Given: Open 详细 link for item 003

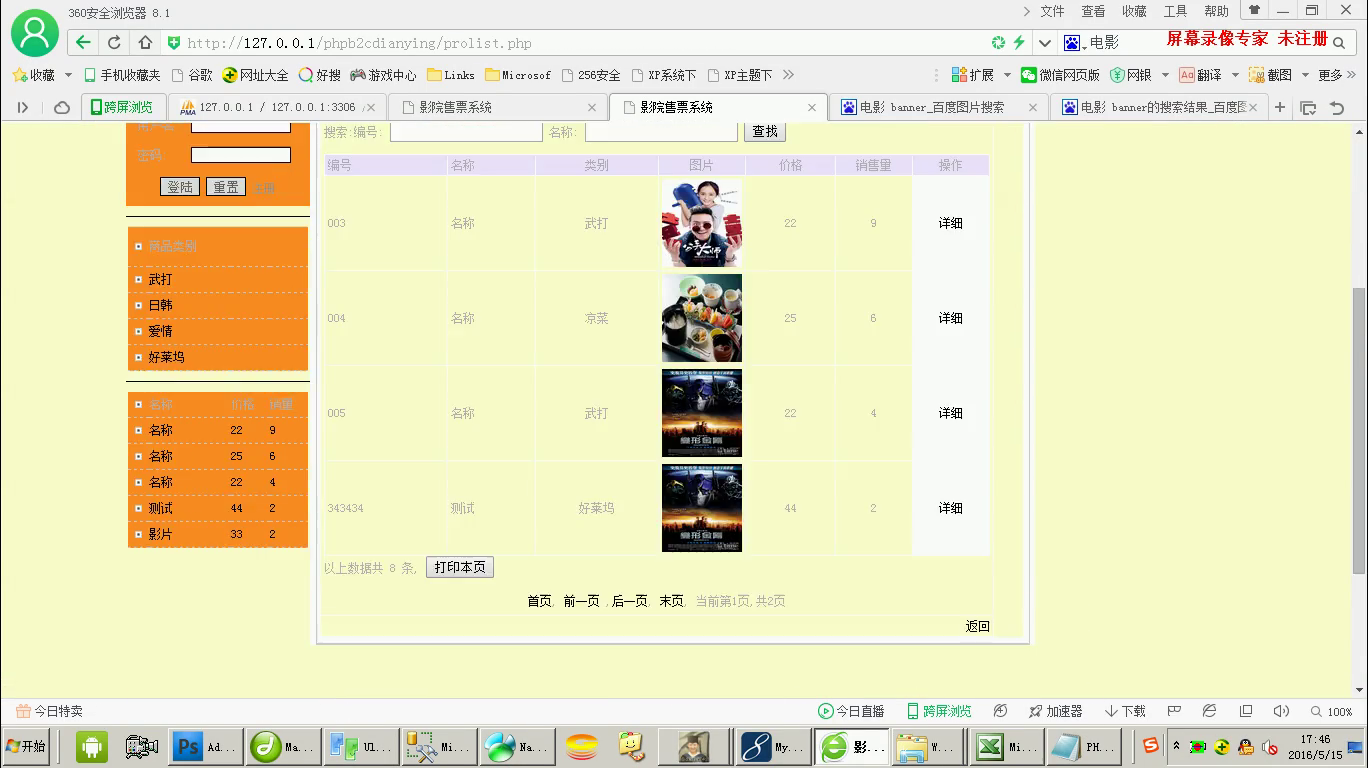Looking at the screenshot, I should coord(950,223).
